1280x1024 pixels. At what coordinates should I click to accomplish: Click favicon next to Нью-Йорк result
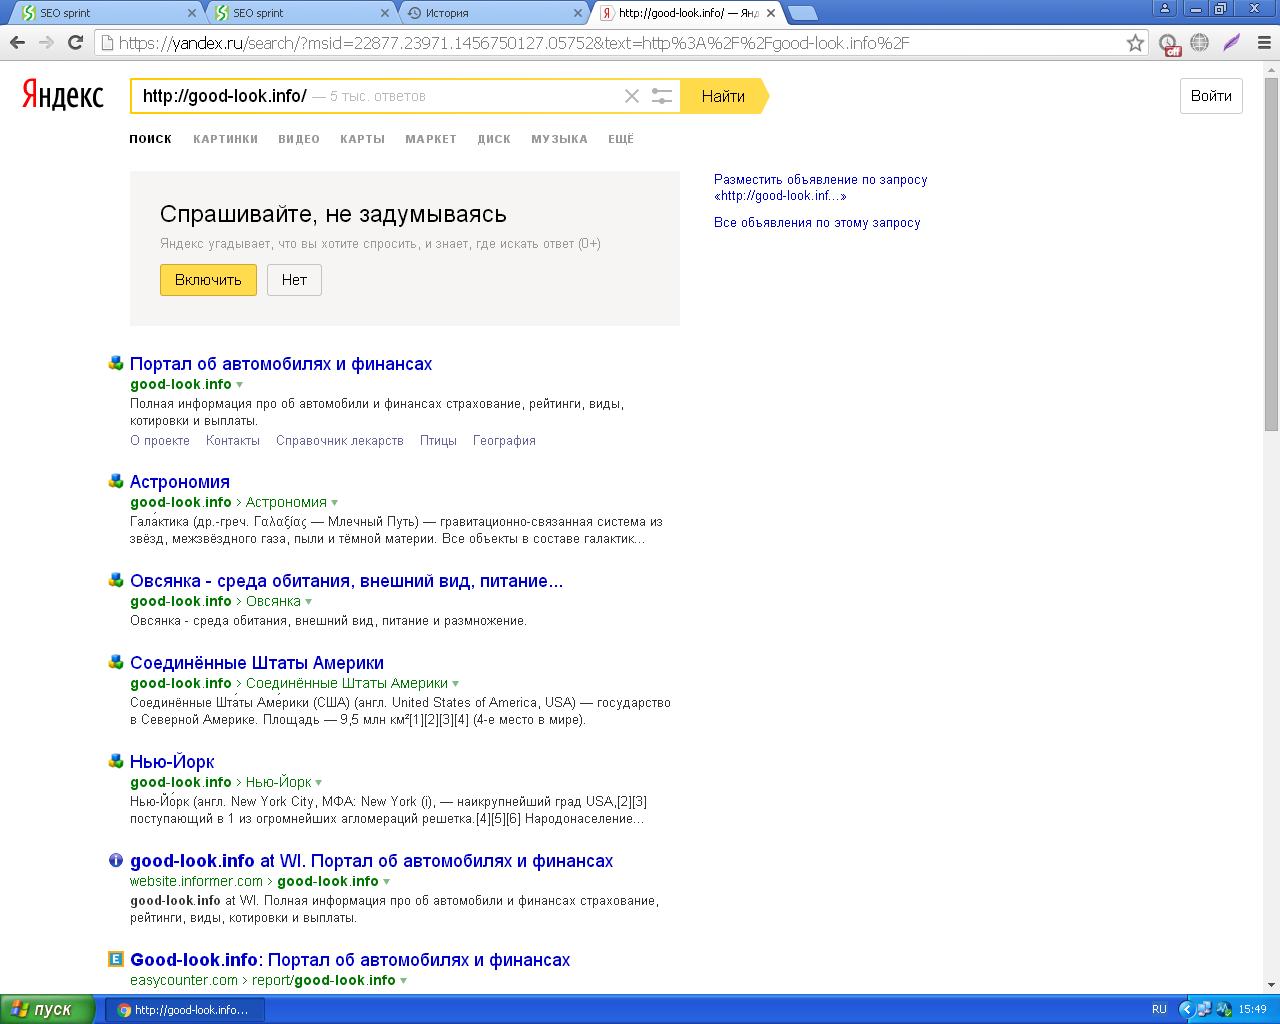pyautogui.click(x=116, y=761)
